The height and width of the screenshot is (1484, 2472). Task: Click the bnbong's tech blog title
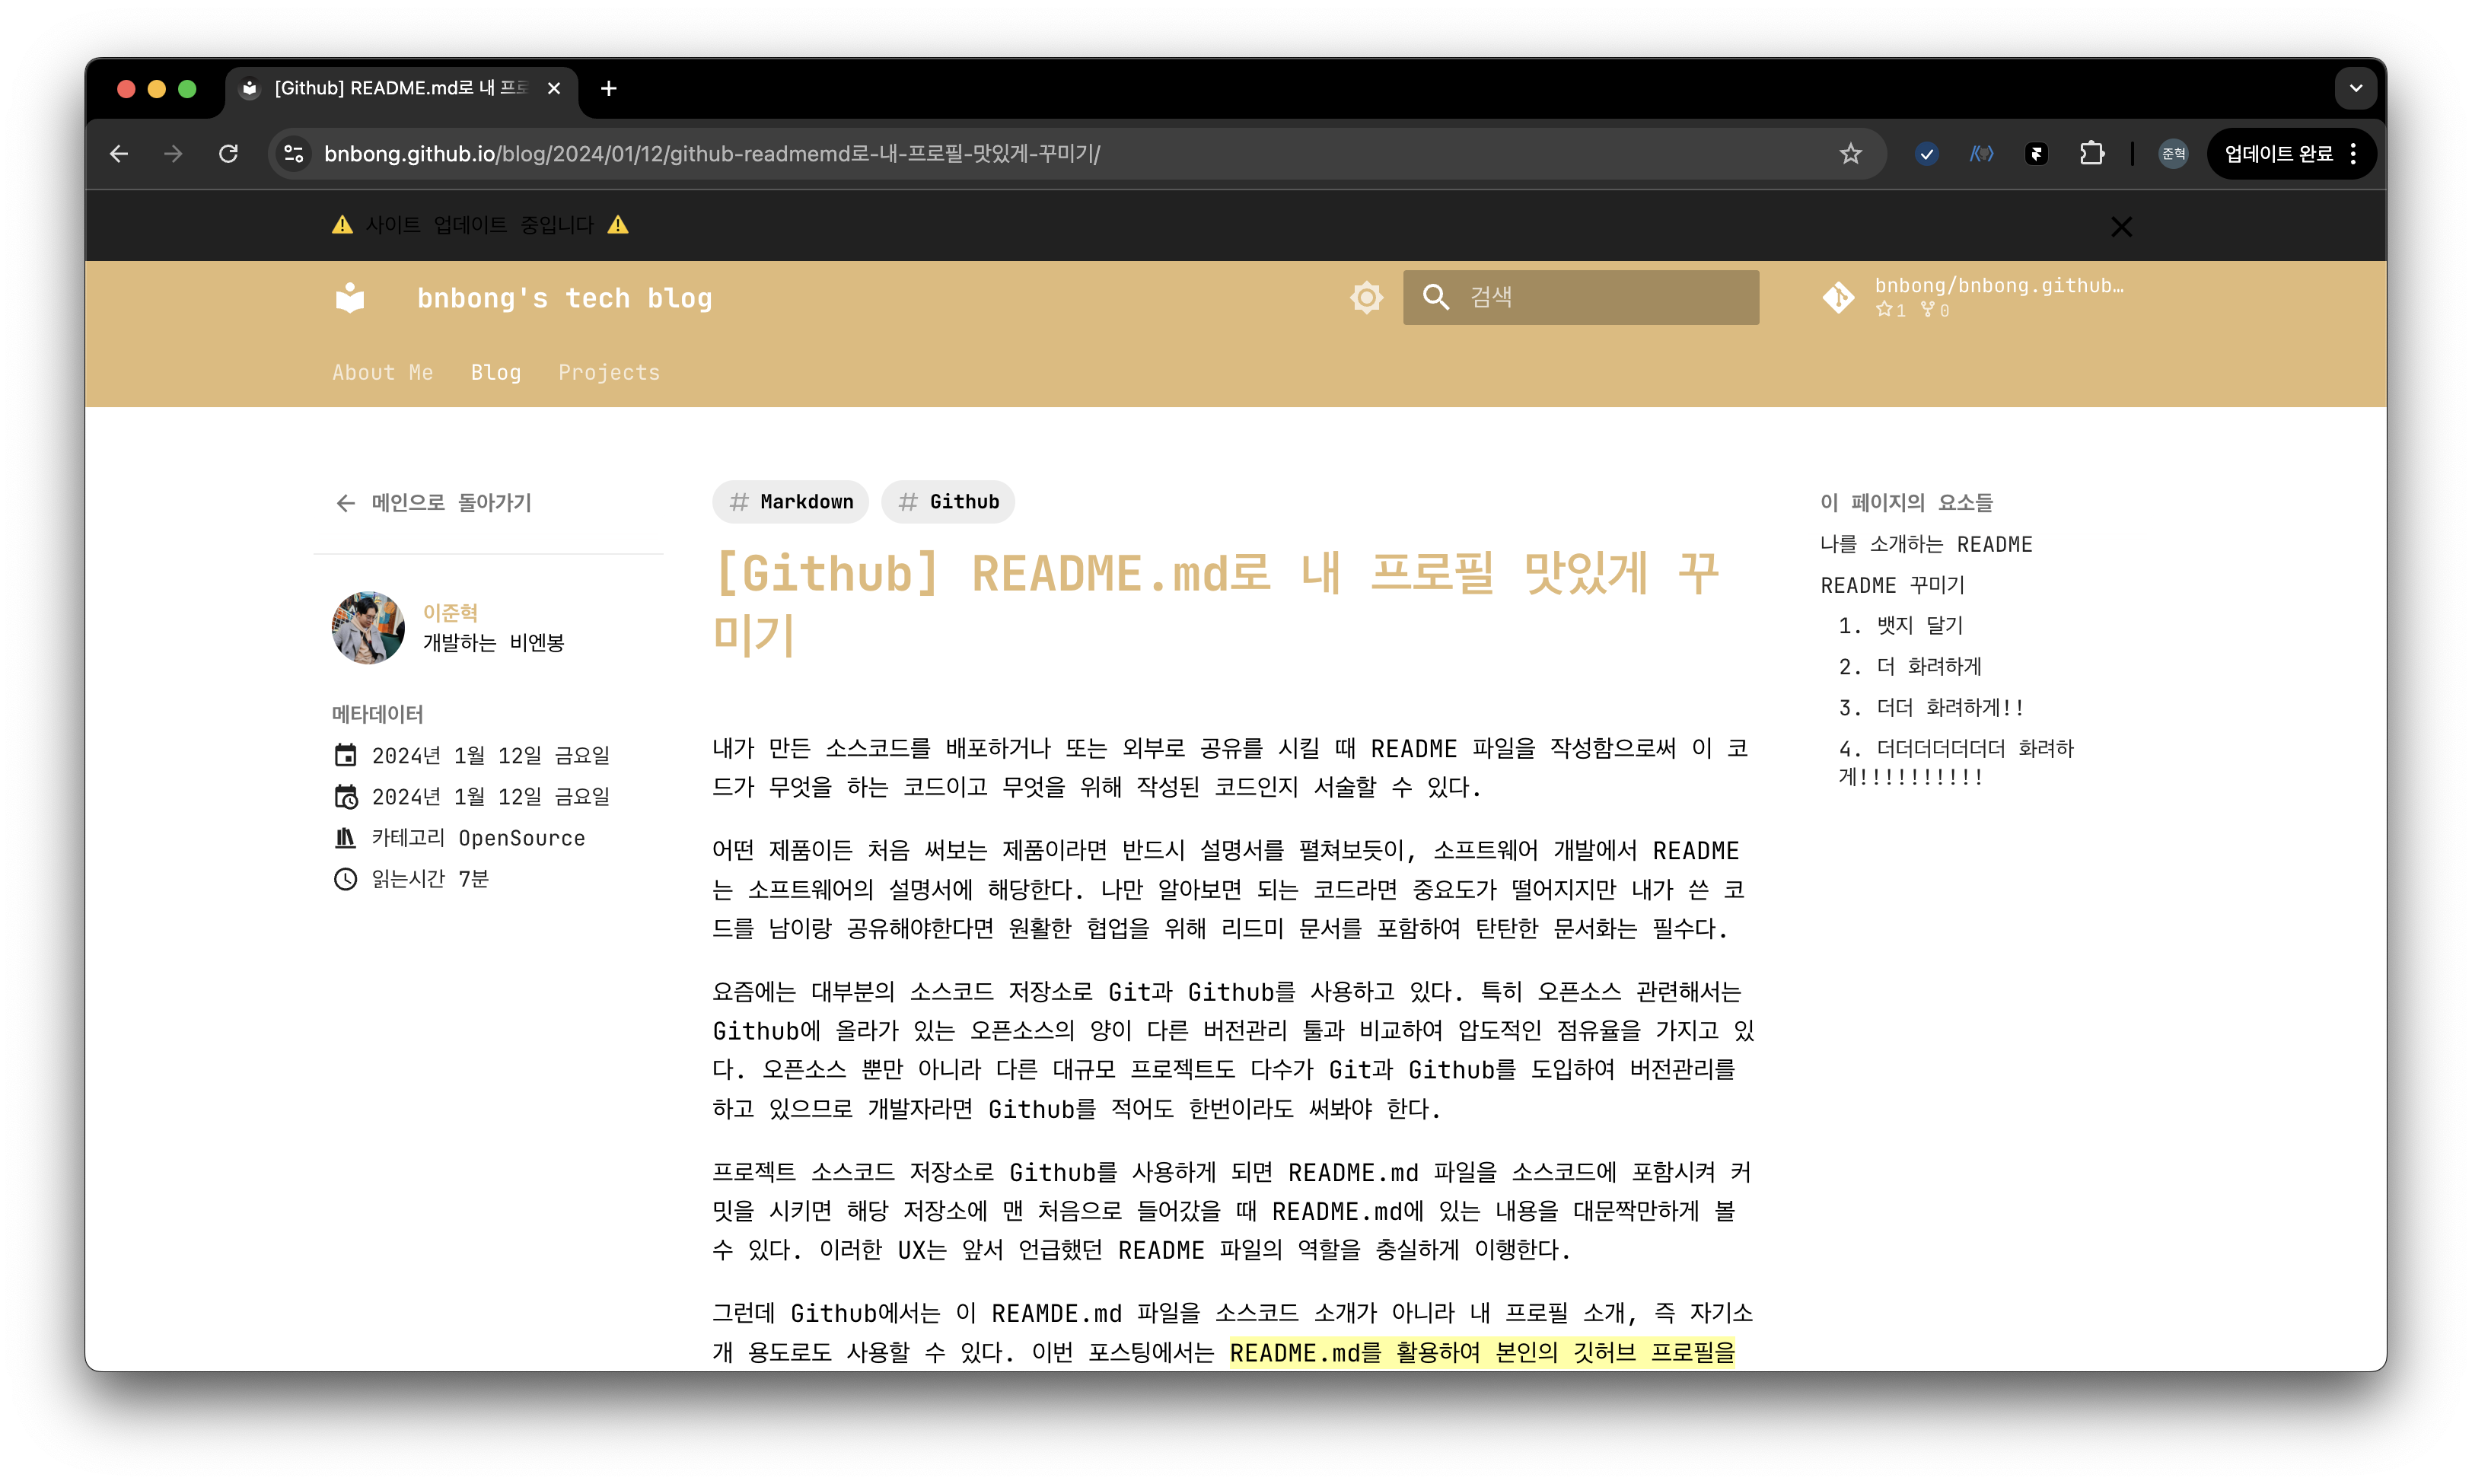pos(564,298)
